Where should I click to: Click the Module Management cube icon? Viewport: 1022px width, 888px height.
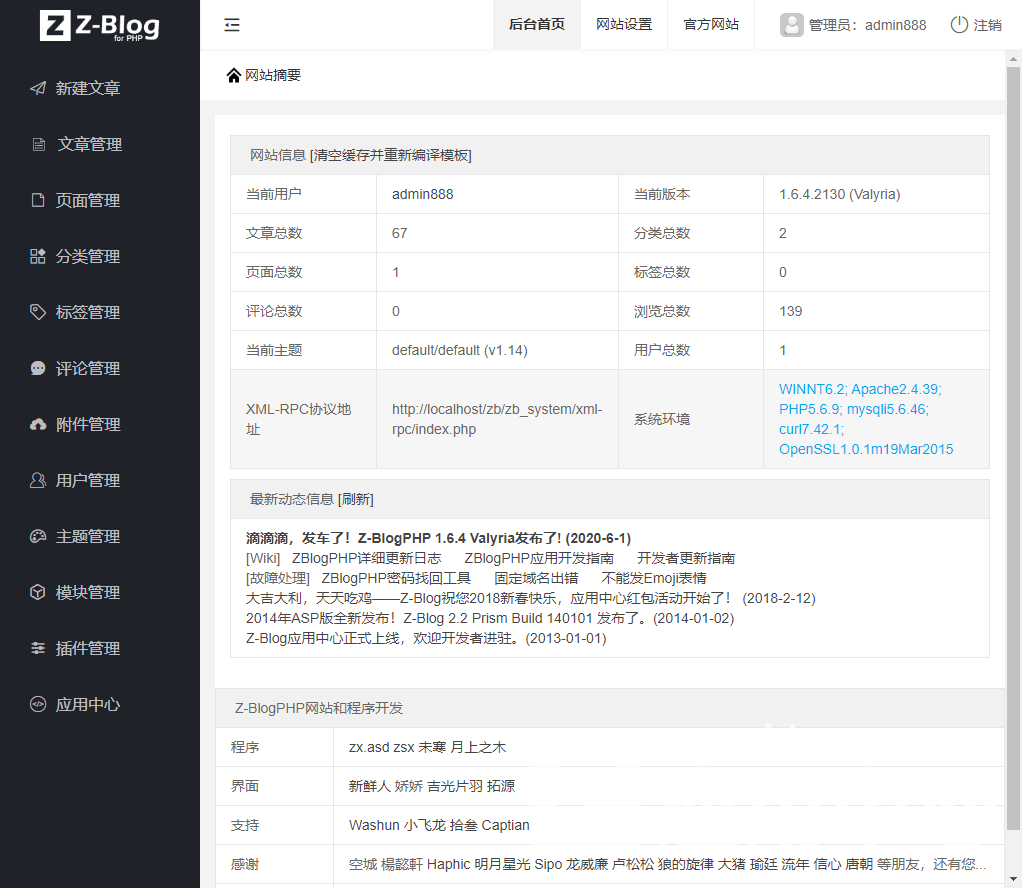coord(38,592)
